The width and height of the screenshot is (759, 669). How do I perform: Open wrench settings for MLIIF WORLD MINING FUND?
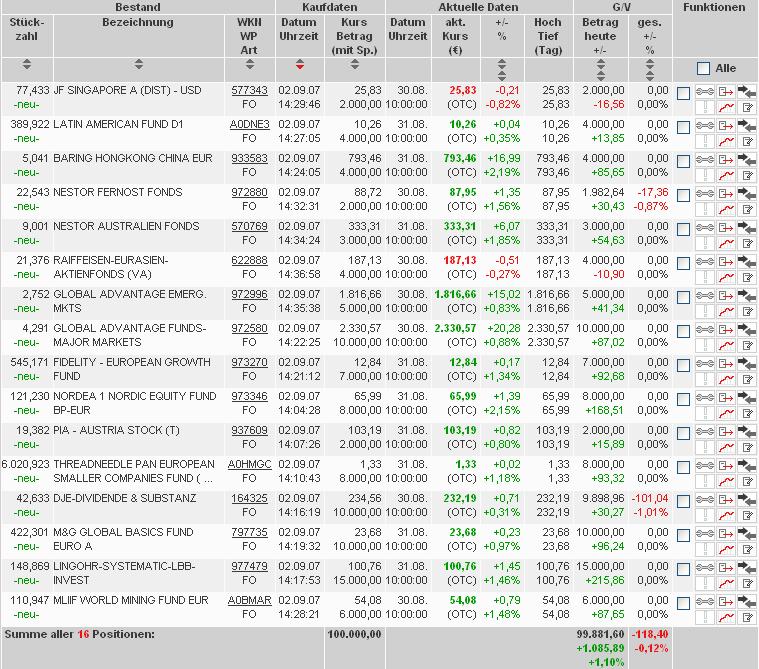coord(705,601)
